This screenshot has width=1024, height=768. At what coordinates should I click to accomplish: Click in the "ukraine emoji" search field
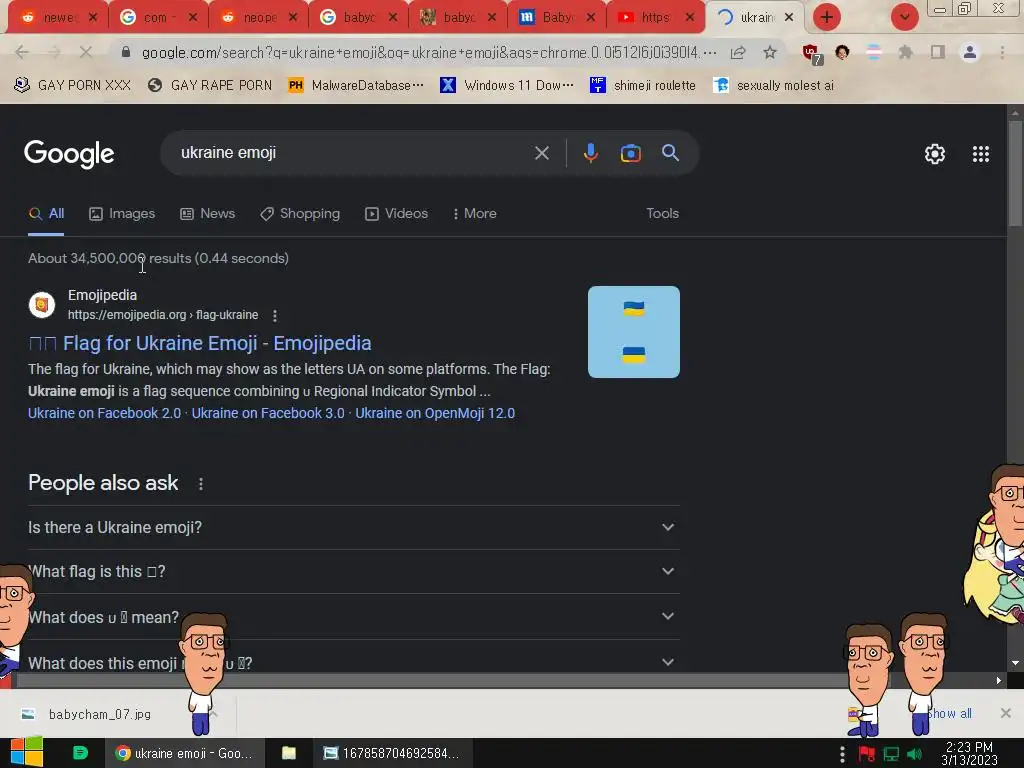point(353,153)
